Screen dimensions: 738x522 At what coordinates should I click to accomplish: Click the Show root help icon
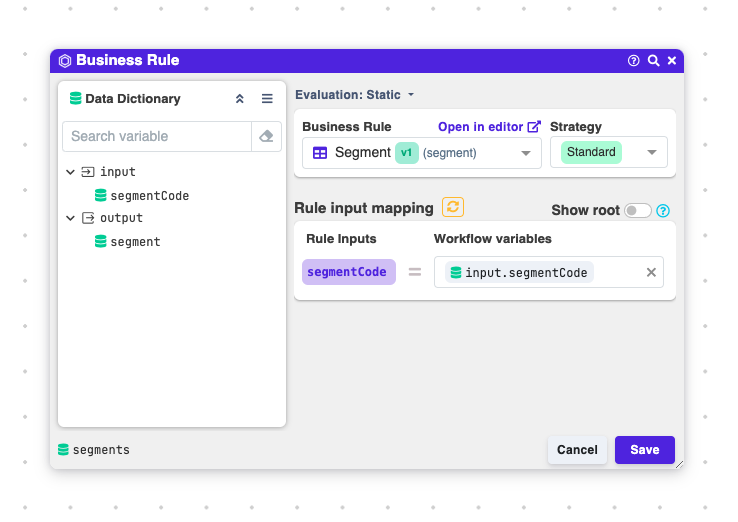[x=663, y=211]
